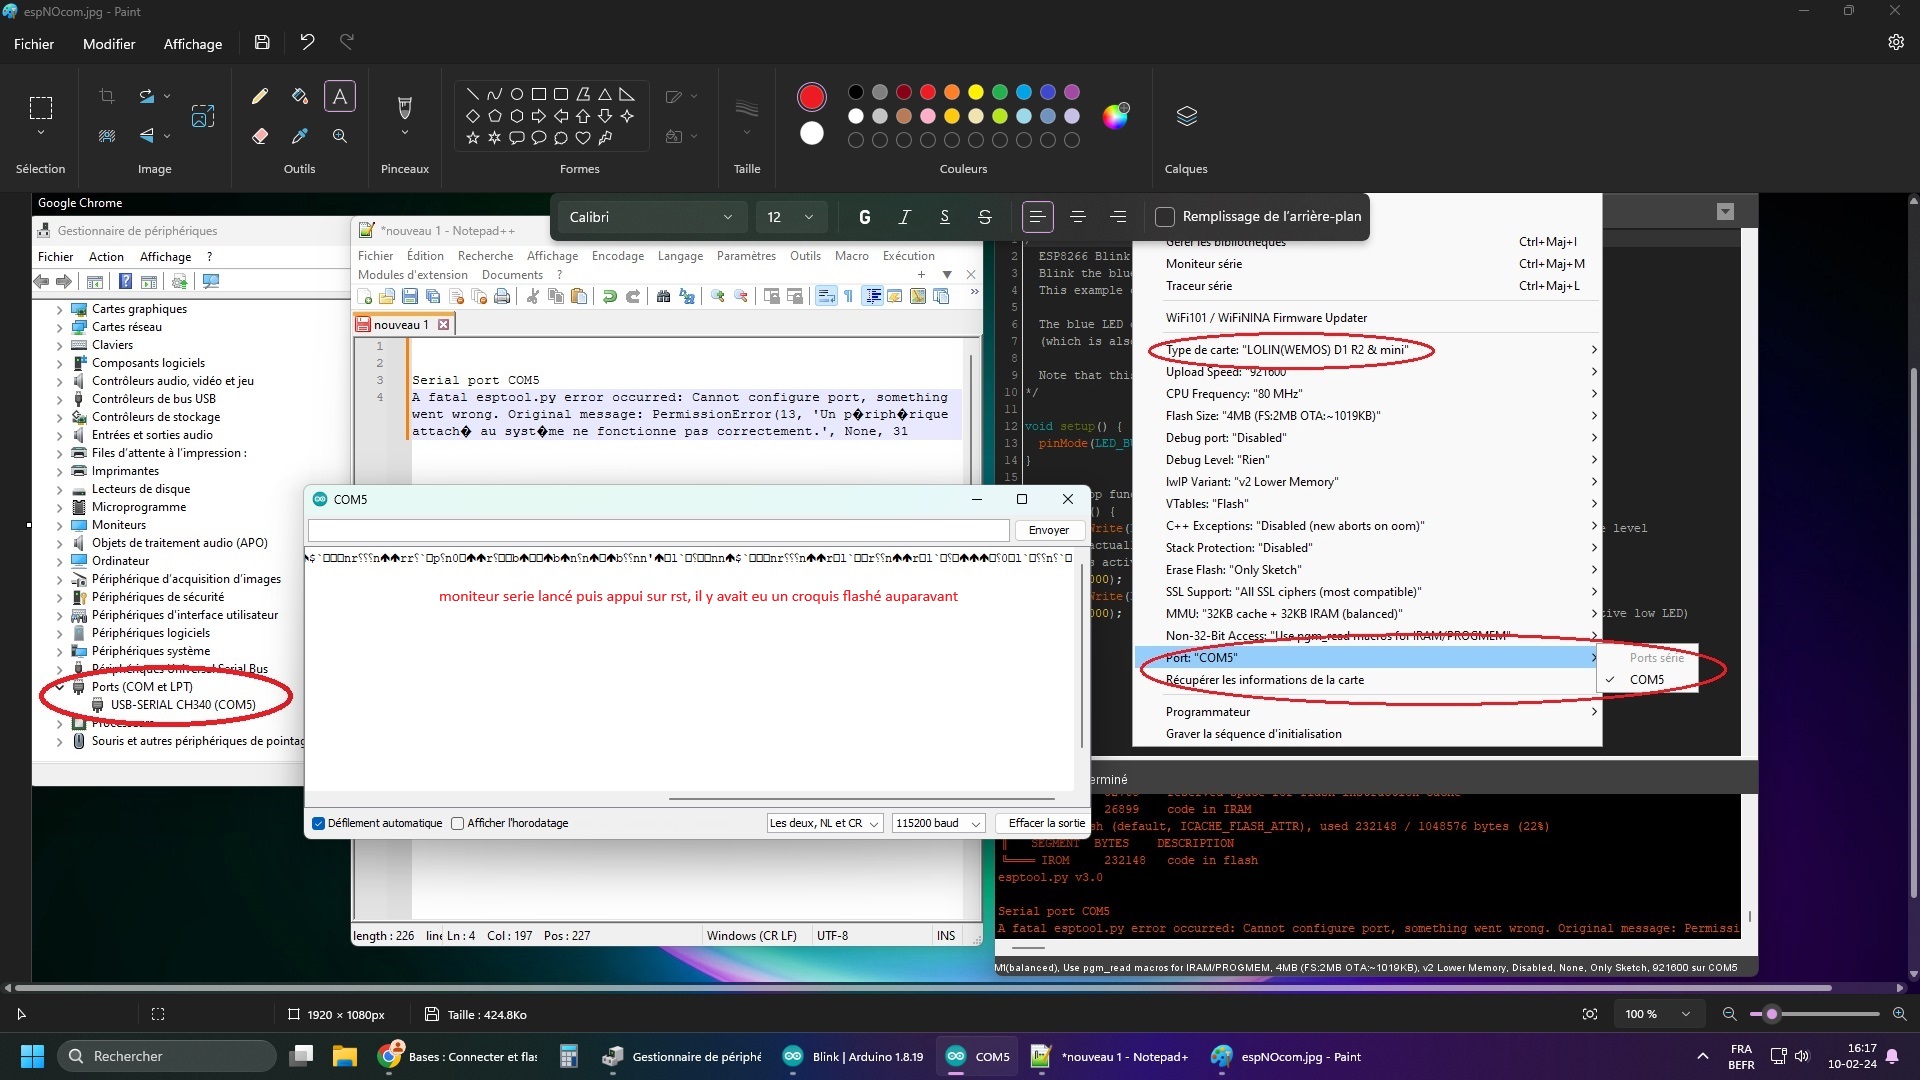The height and width of the screenshot is (1080, 1920).
Task: Open the Affichage menu in Paint
Action: click(x=193, y=44)
